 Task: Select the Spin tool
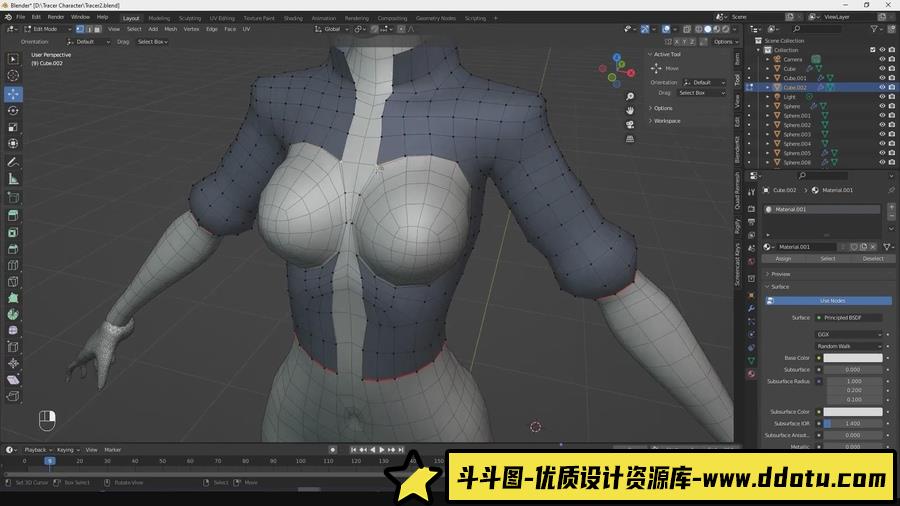coord(13,314)
